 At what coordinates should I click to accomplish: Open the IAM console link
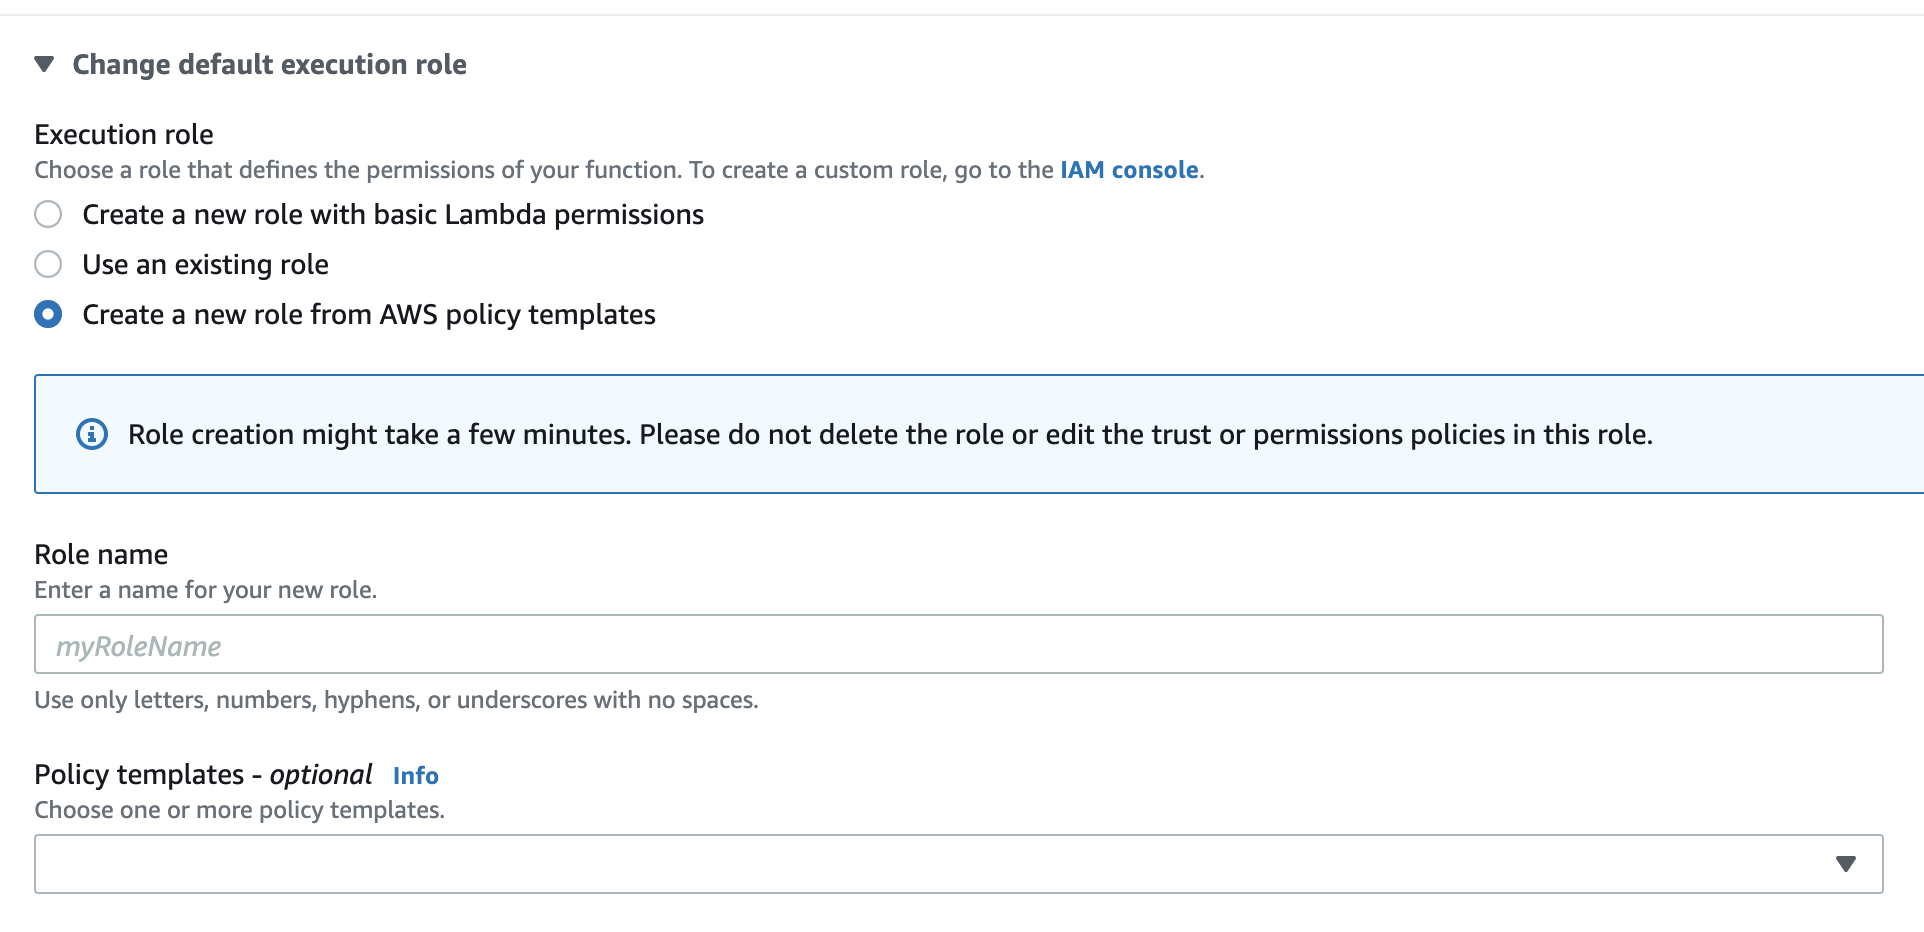(x=1129, y=170)
